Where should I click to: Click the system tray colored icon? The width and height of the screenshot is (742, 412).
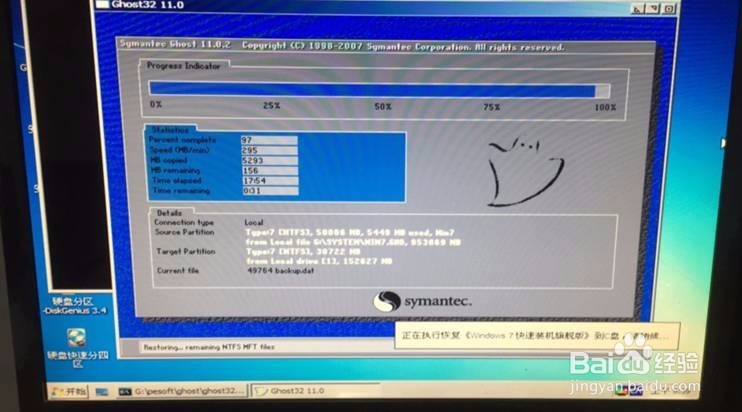(621, 391)
